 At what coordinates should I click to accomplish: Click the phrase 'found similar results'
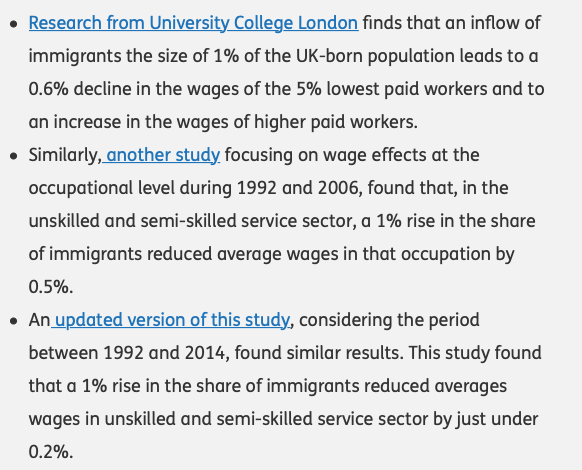tap(317, 353)
